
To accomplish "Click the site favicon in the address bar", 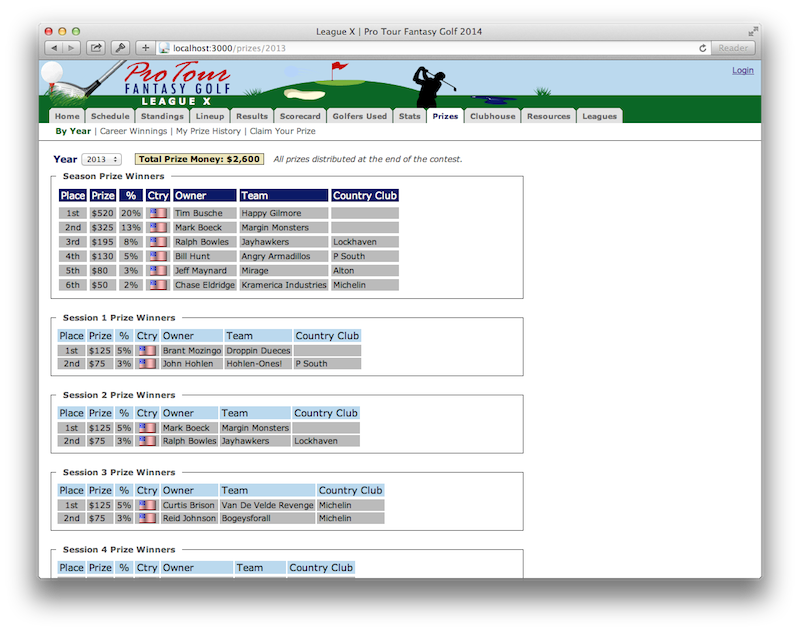I will point(164,48).
